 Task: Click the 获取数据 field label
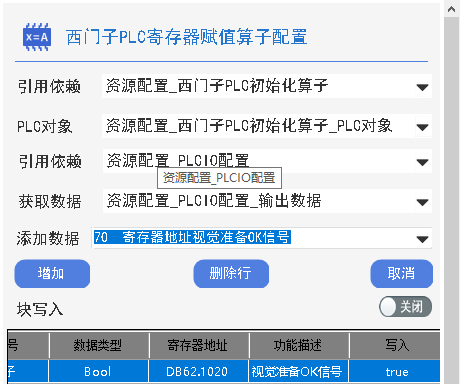click(50, 202)
